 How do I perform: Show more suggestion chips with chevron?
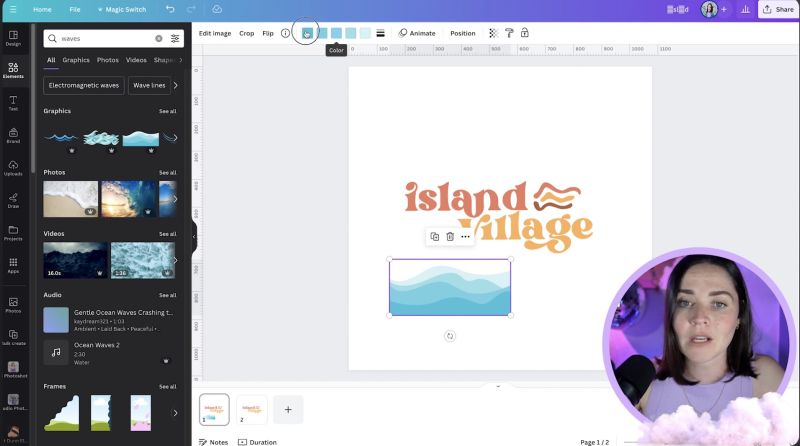pos(176,85)
